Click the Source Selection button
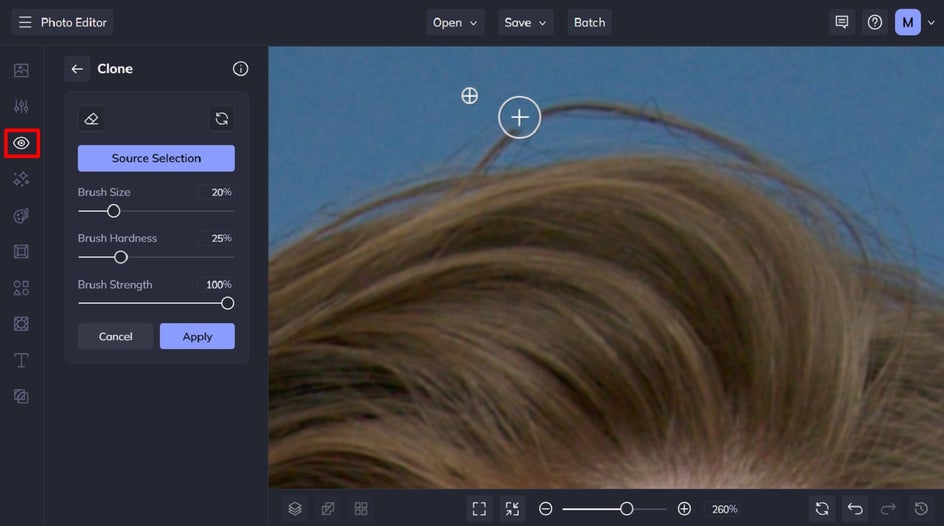 pos(156,158)
